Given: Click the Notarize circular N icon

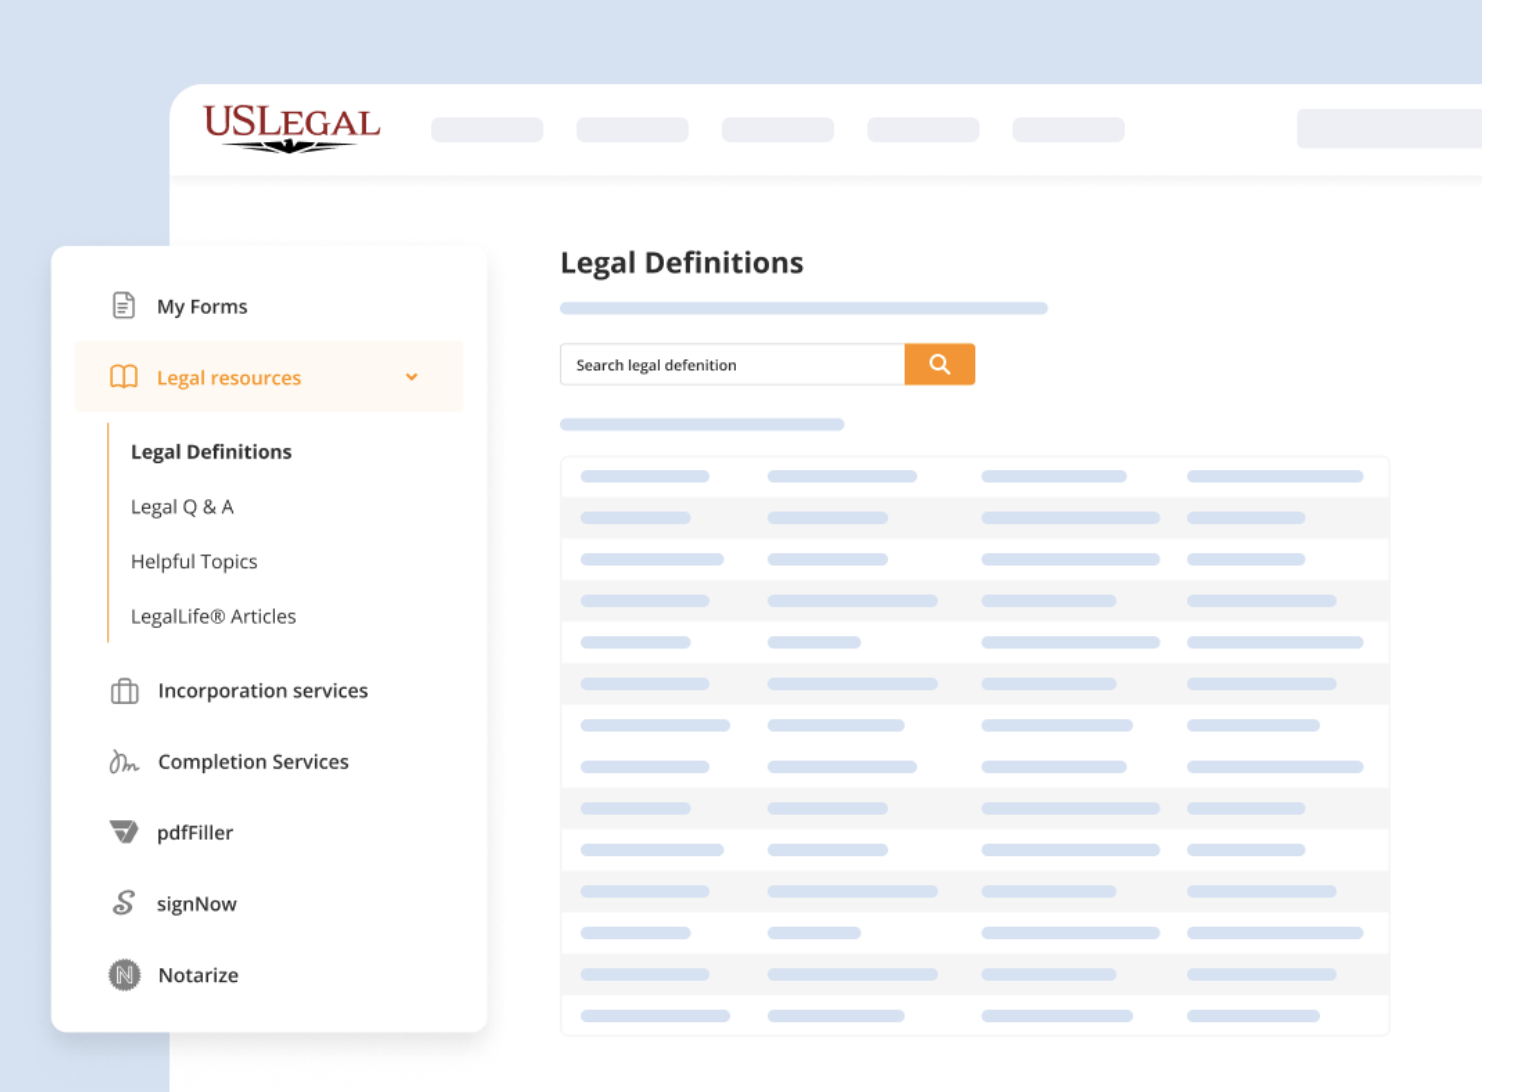Looking at the screenshot, I should pyautogui.click(x=123, y=975).
